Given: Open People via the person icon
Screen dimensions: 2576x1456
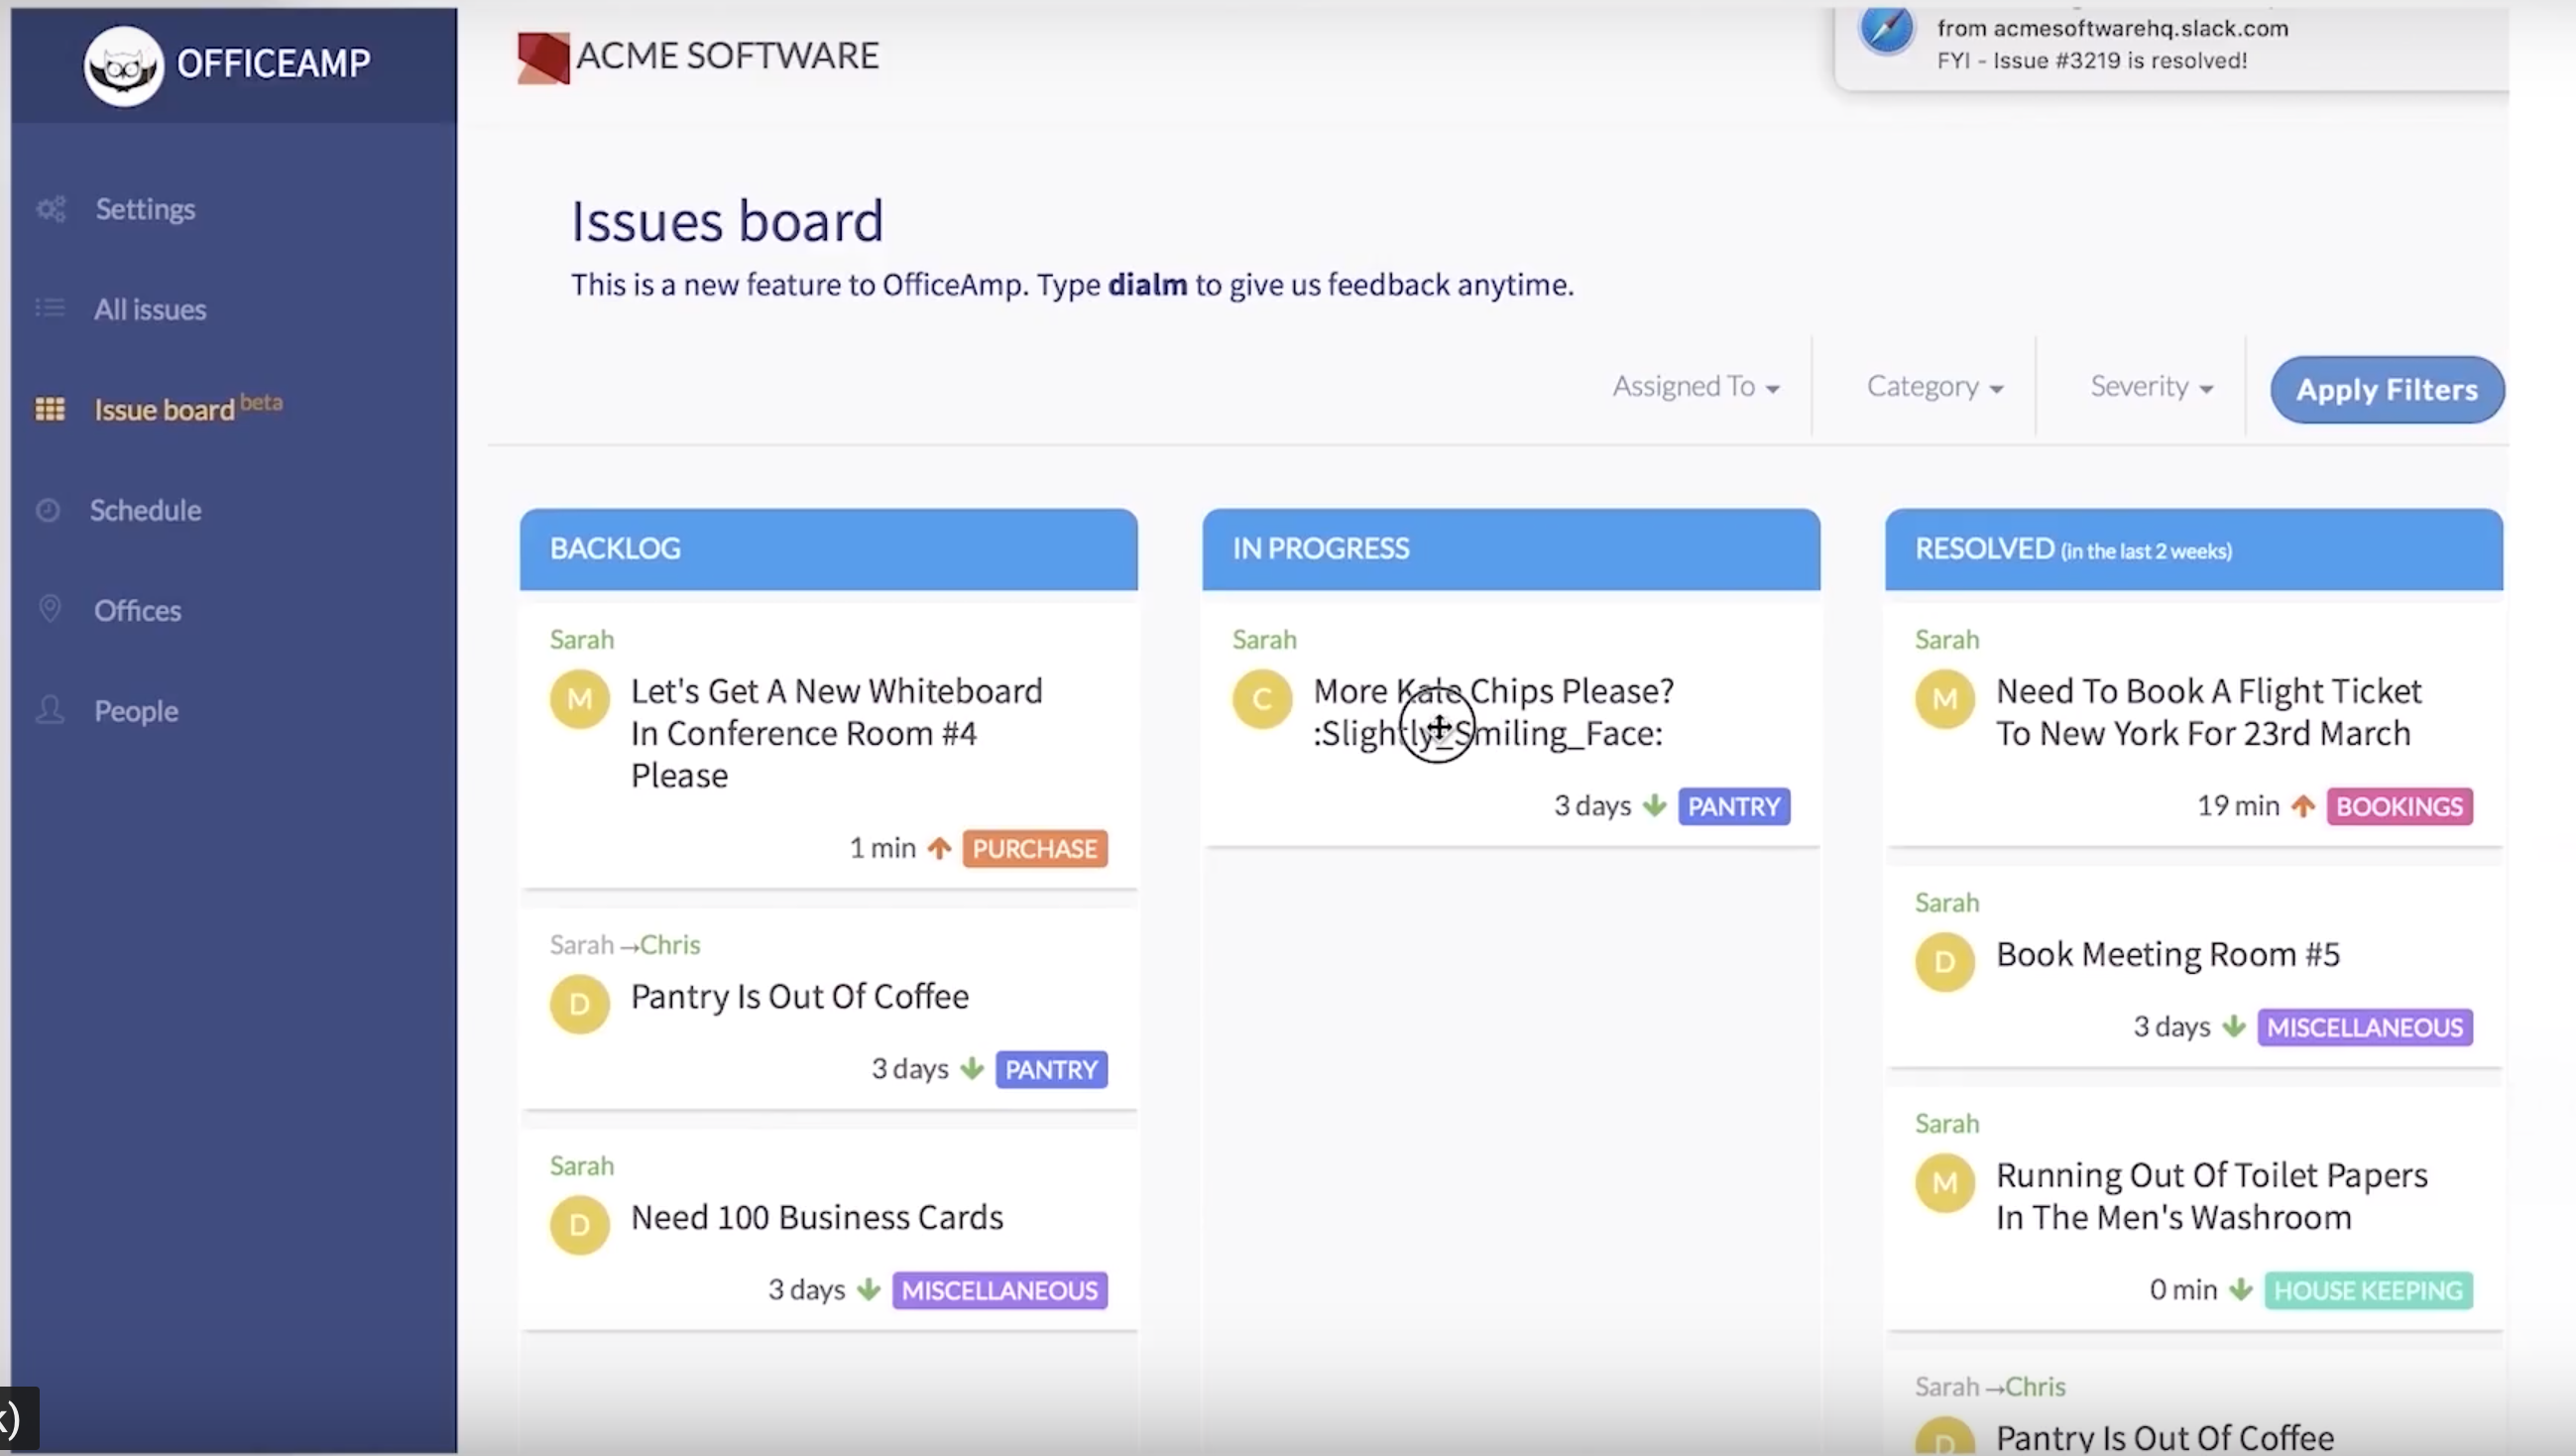Looking at the screenshot, I should point(50,710).
